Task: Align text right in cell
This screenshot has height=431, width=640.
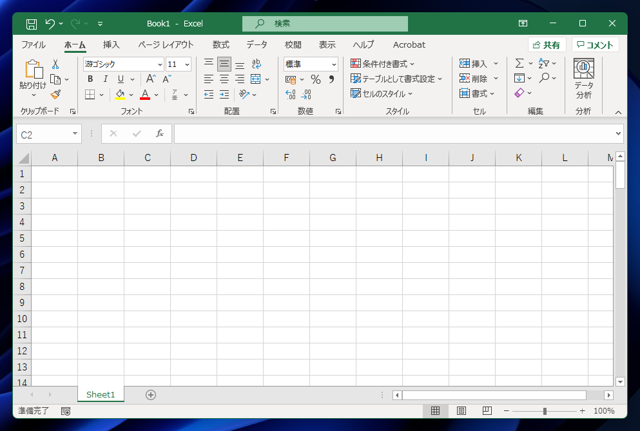Action: point(240,79)
